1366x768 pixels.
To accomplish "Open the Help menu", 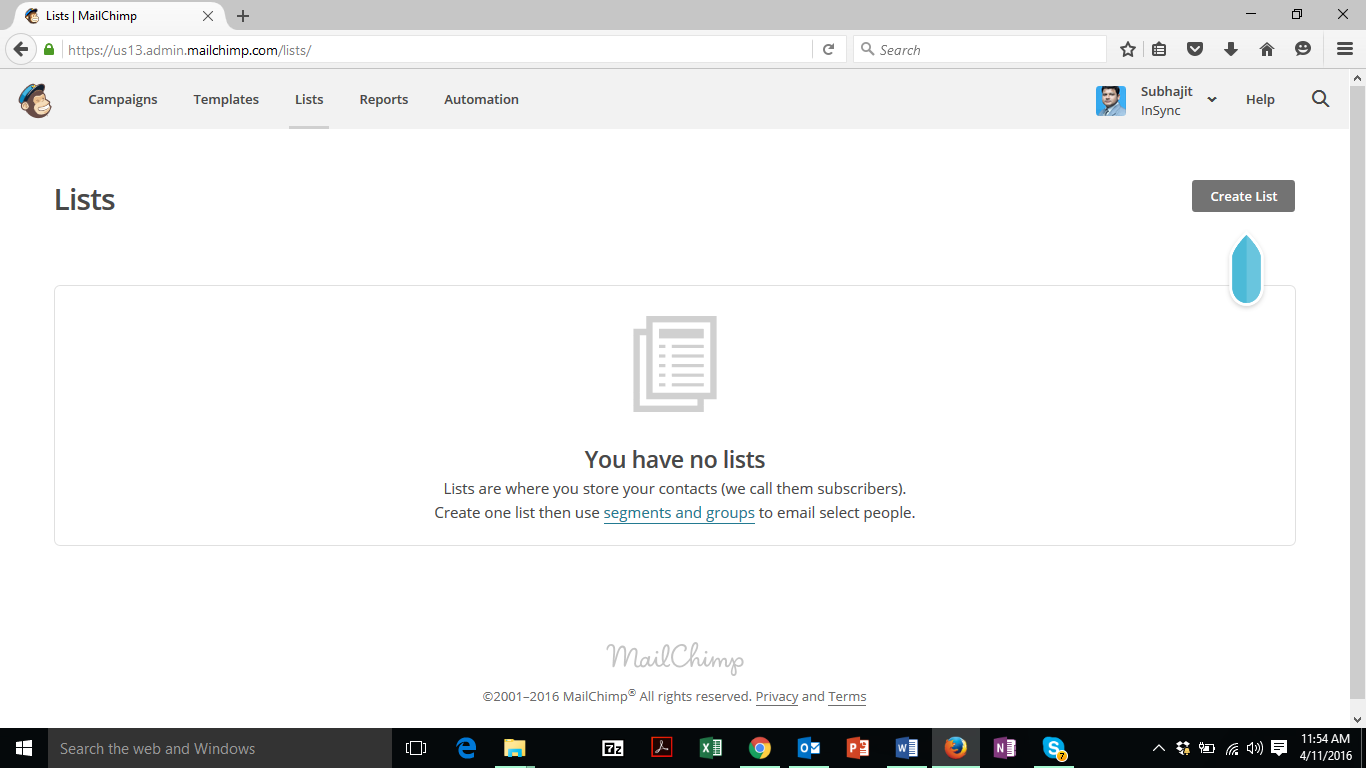I will point(1260,99).
